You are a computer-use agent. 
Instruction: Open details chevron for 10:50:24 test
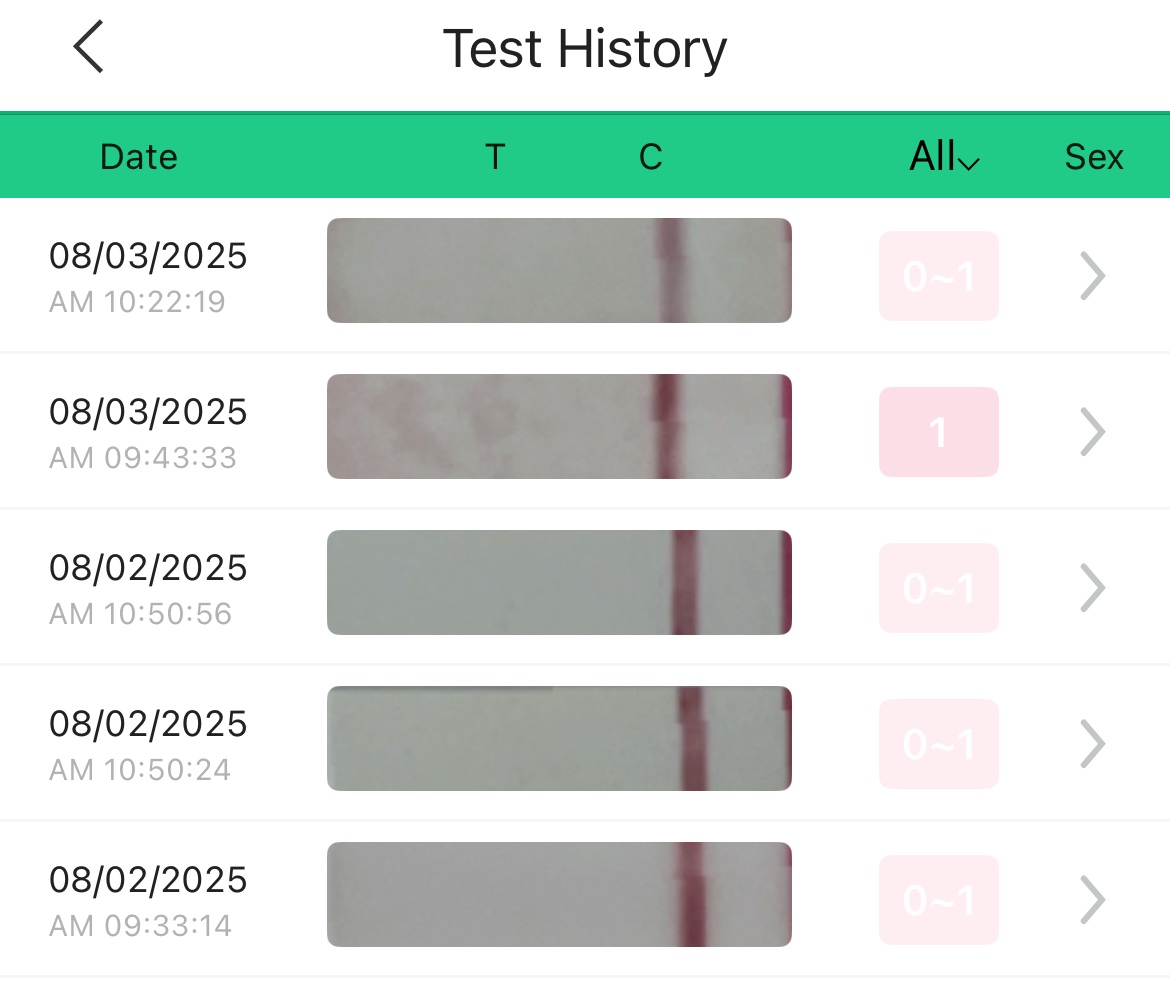pos(1092,744)
